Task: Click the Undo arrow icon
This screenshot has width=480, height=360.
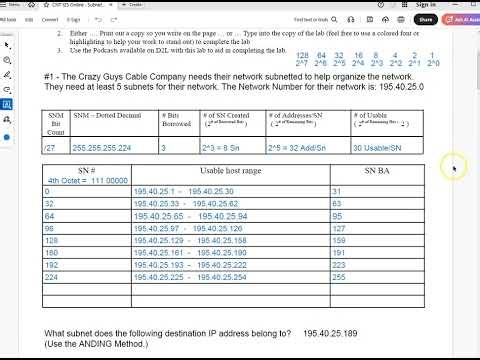Action: click(x=98, y=20)
